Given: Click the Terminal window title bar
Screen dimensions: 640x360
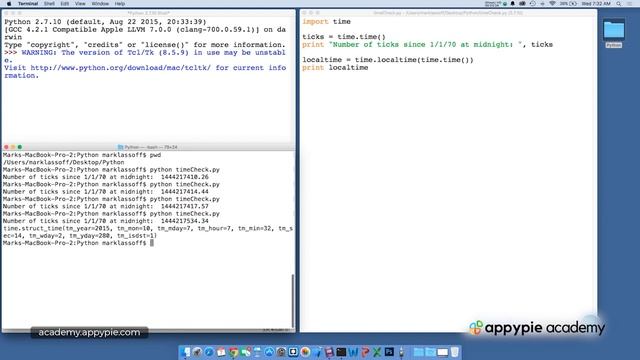Looking at the screenshot, I should point(148,147).
